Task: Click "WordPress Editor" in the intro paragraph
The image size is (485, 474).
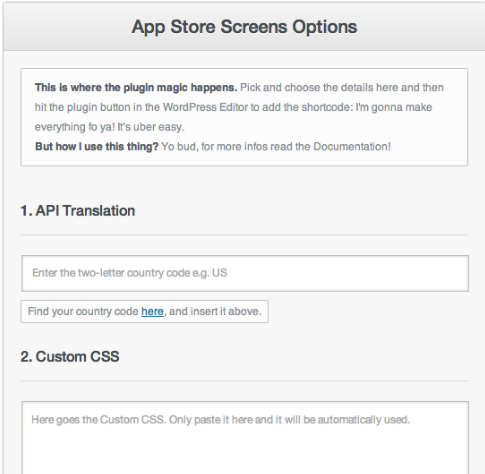Action: click(x=205, y=107)
